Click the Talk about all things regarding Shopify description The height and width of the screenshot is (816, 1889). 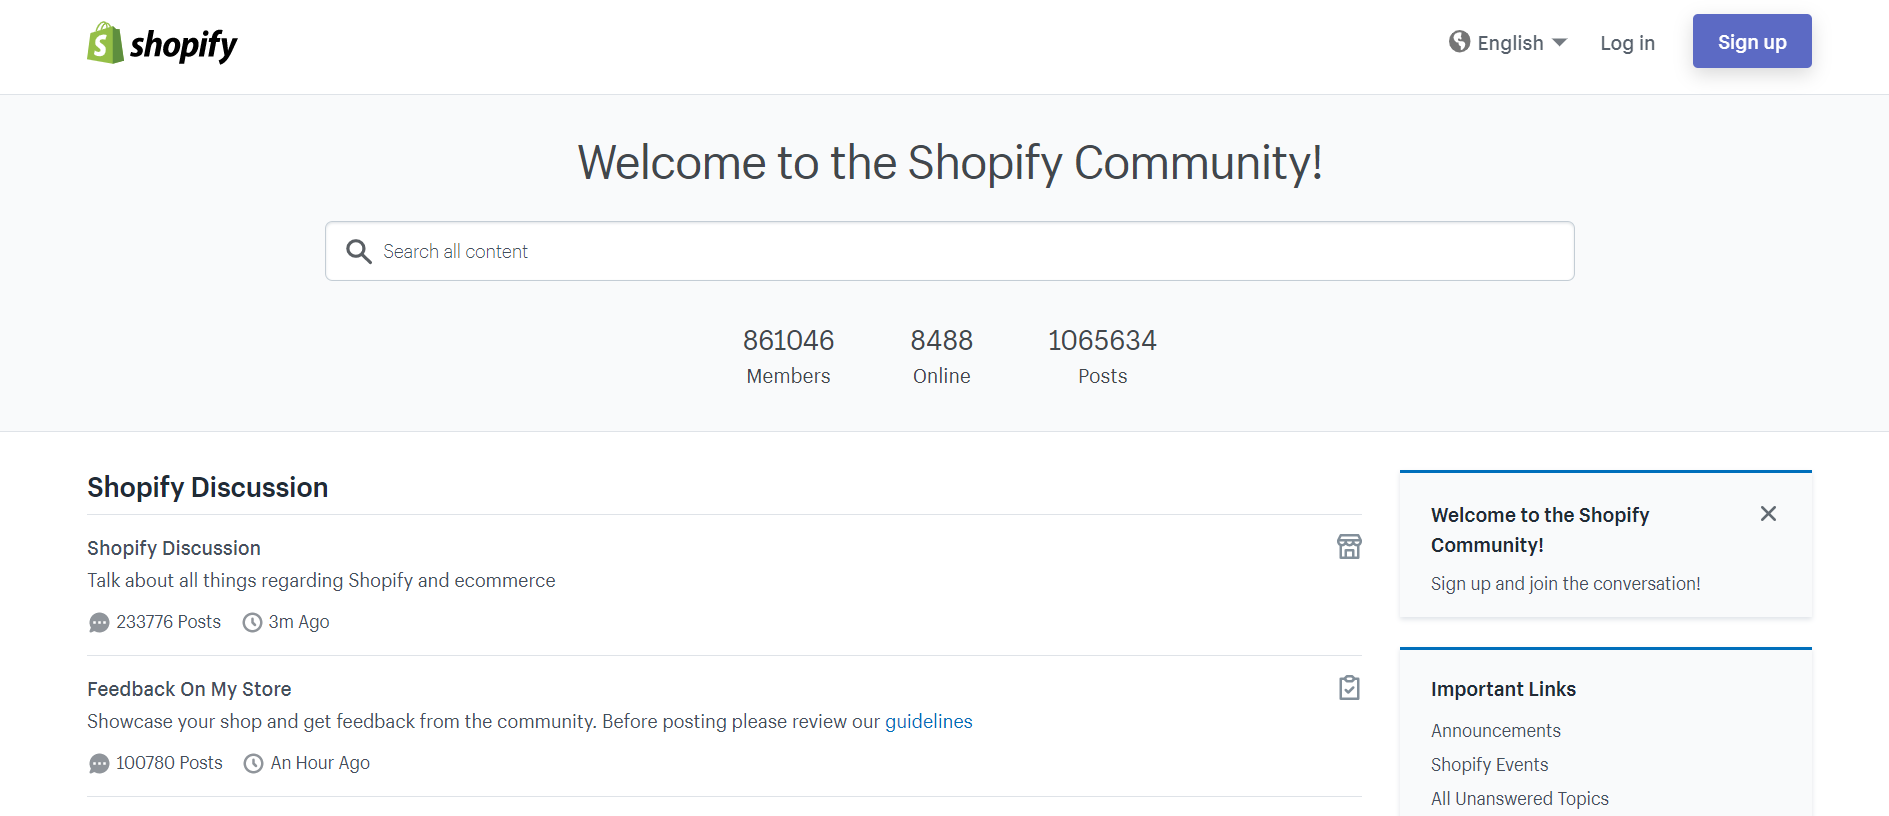click(321, 580)
